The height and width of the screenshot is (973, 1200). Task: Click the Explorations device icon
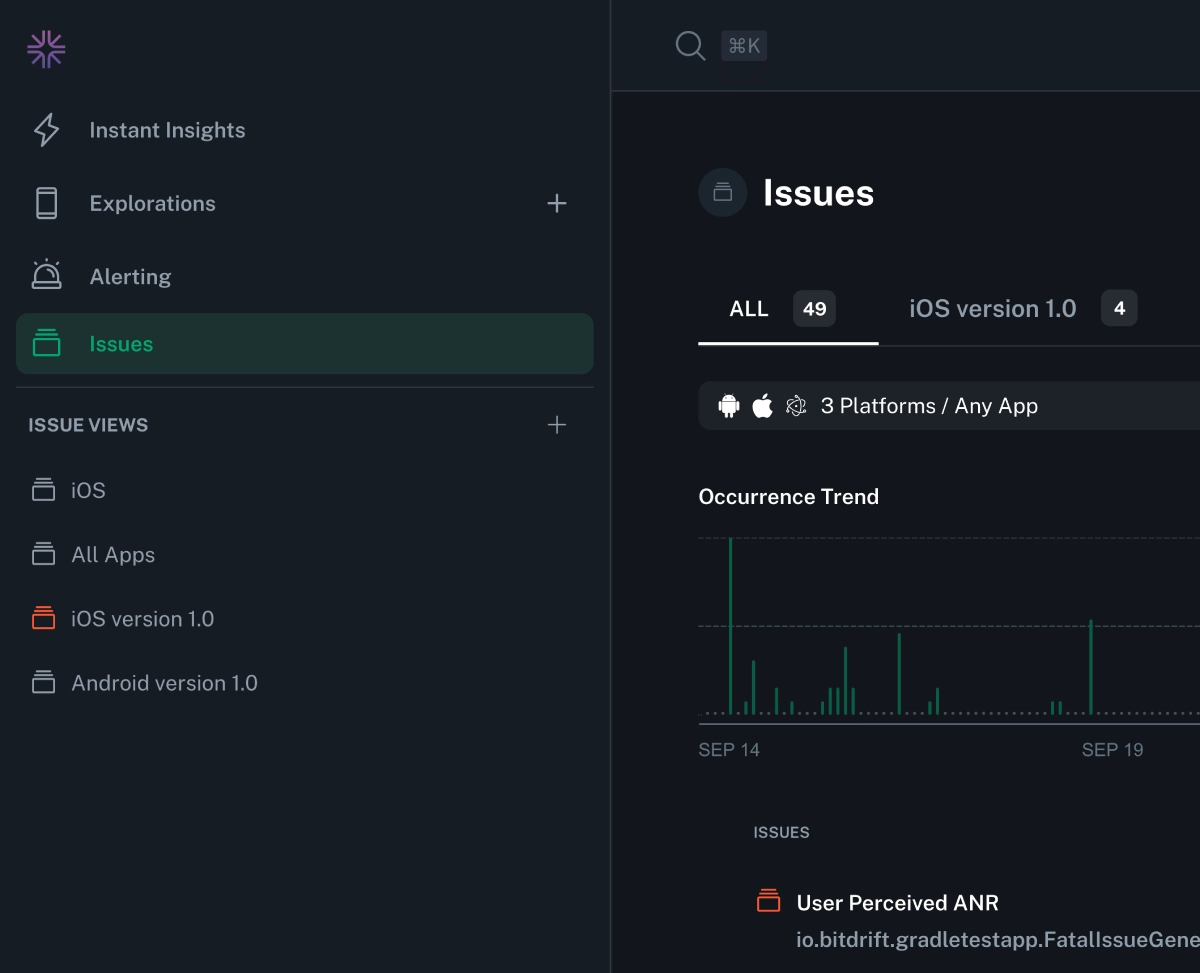click(x=46, y=202)
